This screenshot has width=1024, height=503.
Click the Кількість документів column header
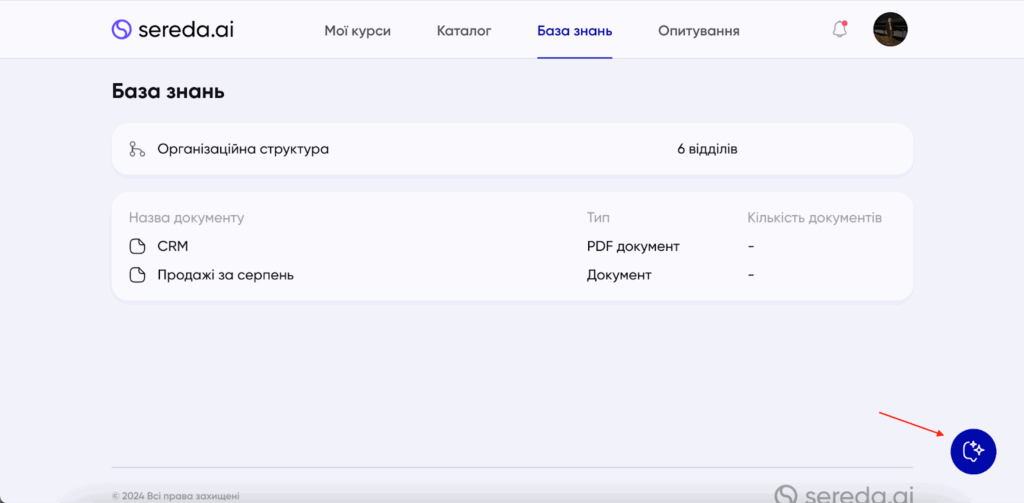(814, 217)
